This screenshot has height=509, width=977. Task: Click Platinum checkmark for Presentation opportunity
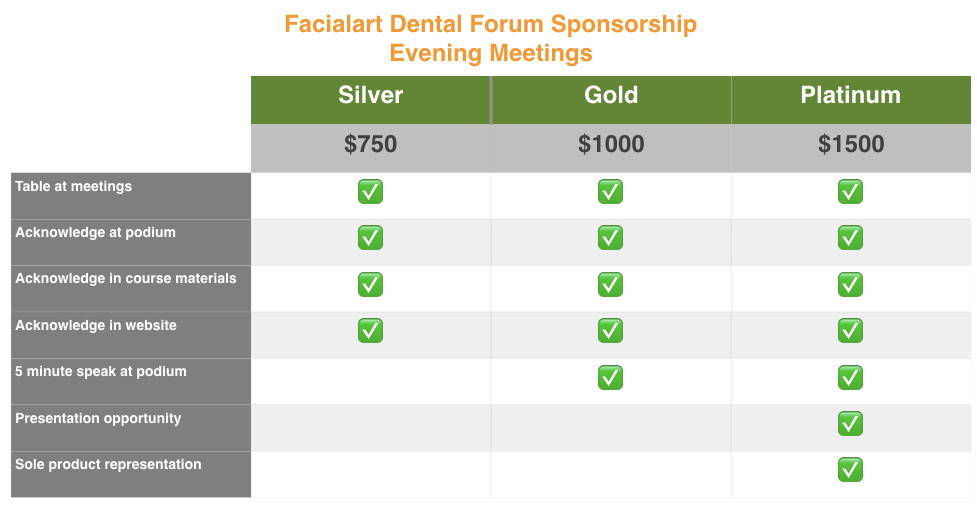coord(850,424)
